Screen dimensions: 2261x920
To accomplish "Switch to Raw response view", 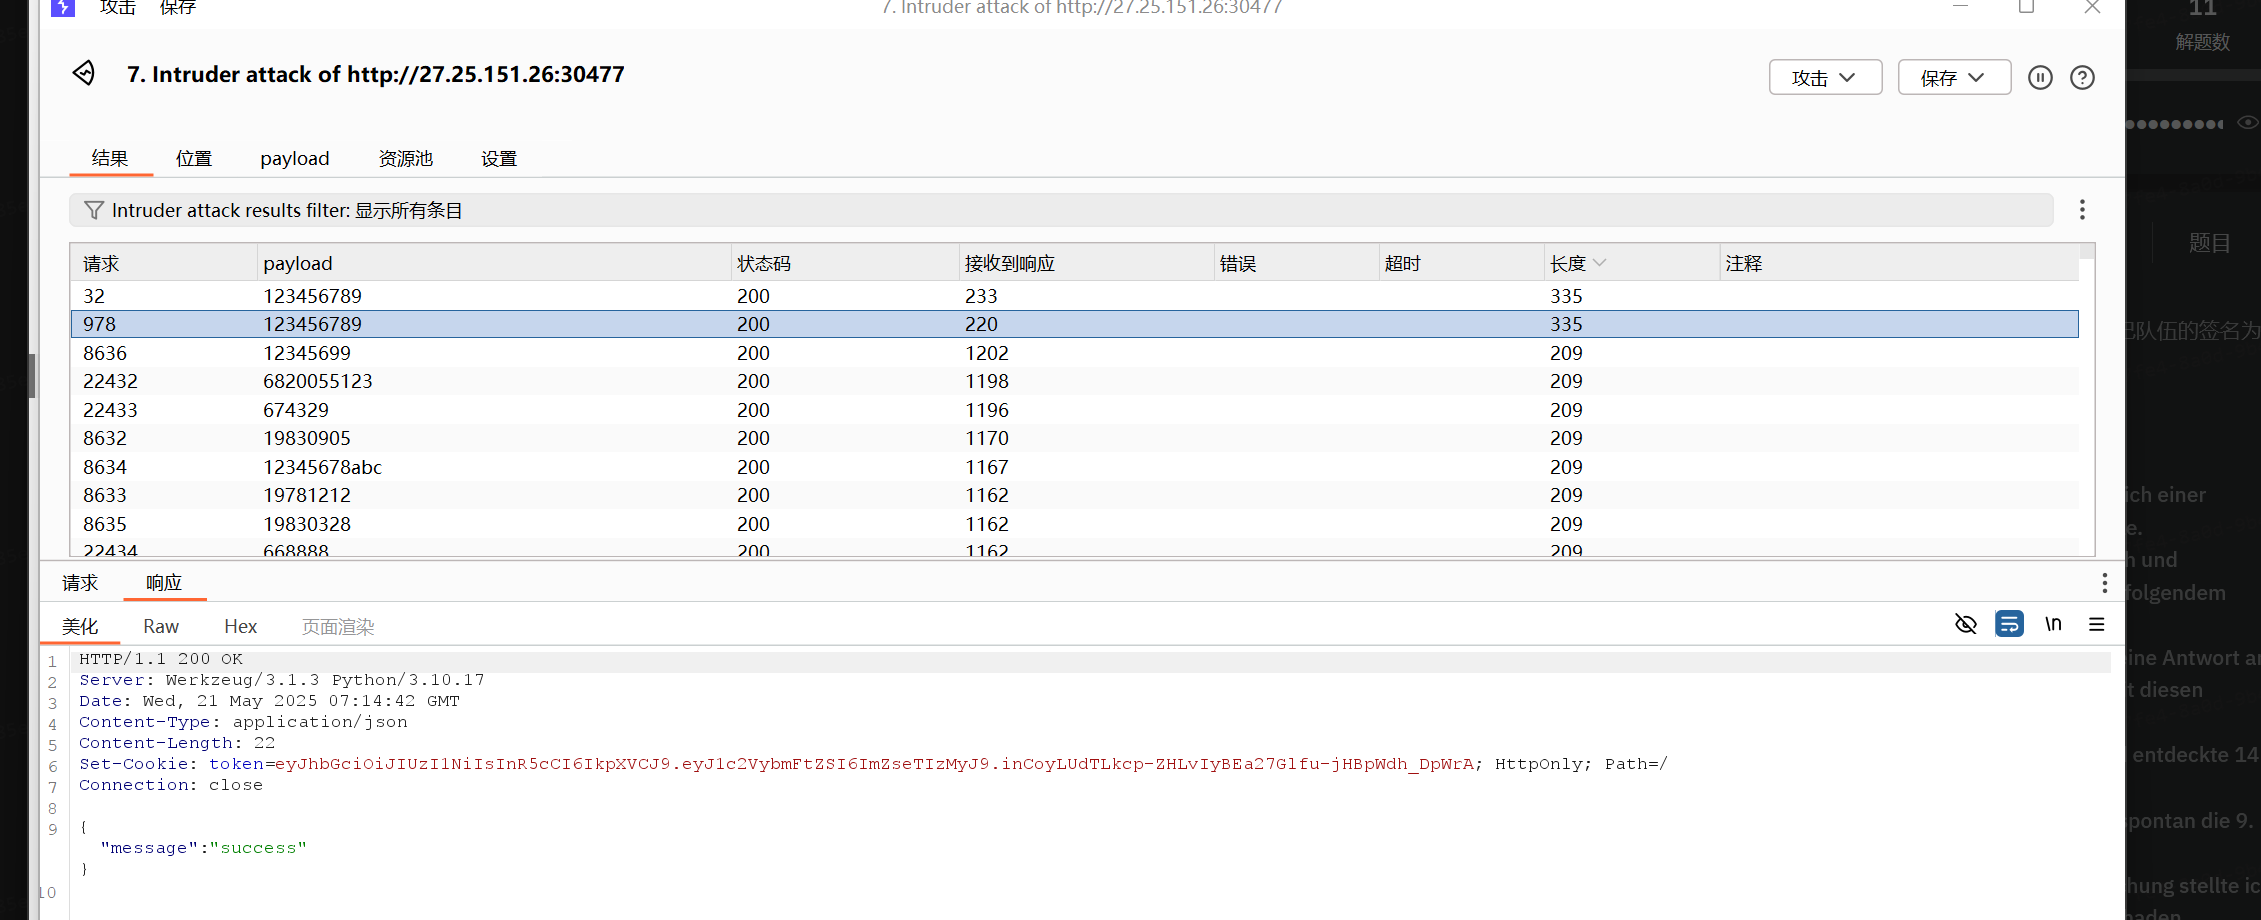I will pyautogui.click(x=160, y=627).
